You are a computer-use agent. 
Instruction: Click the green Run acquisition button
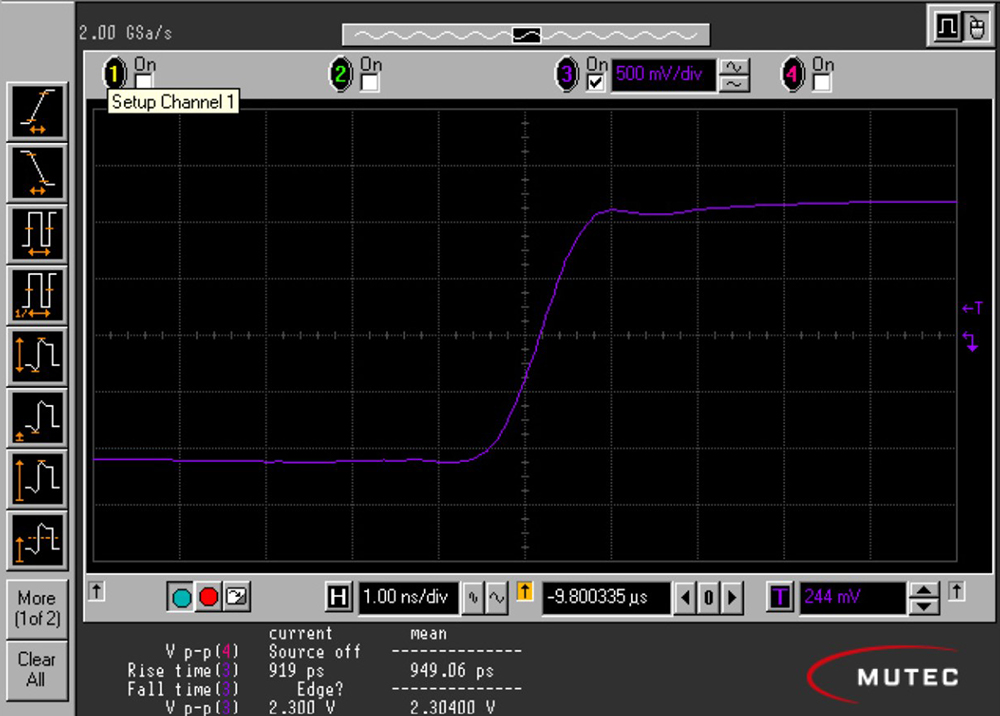pyautogui.click(x=181, y=597)
